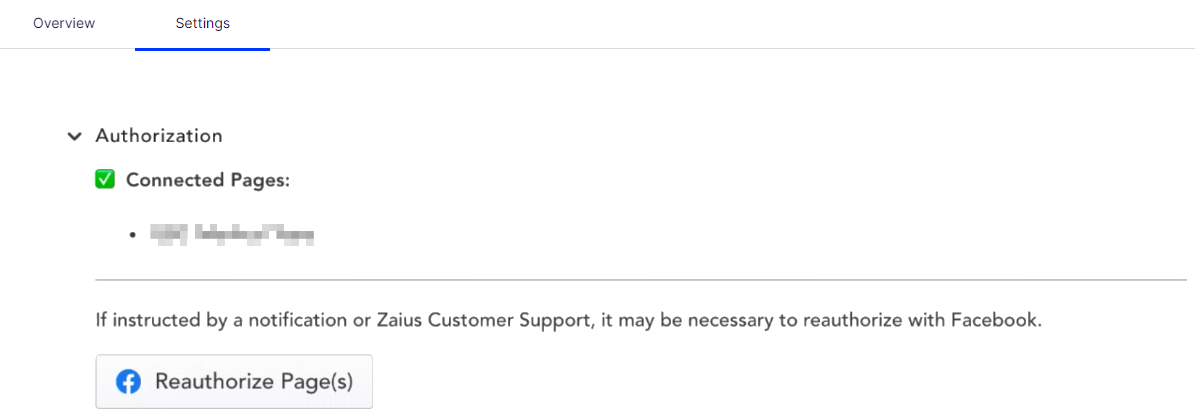Image resolution: width=1195 pixels, height=418 pixels.
Task: Select the Settings tab
Action: click(x=202, y=23)
